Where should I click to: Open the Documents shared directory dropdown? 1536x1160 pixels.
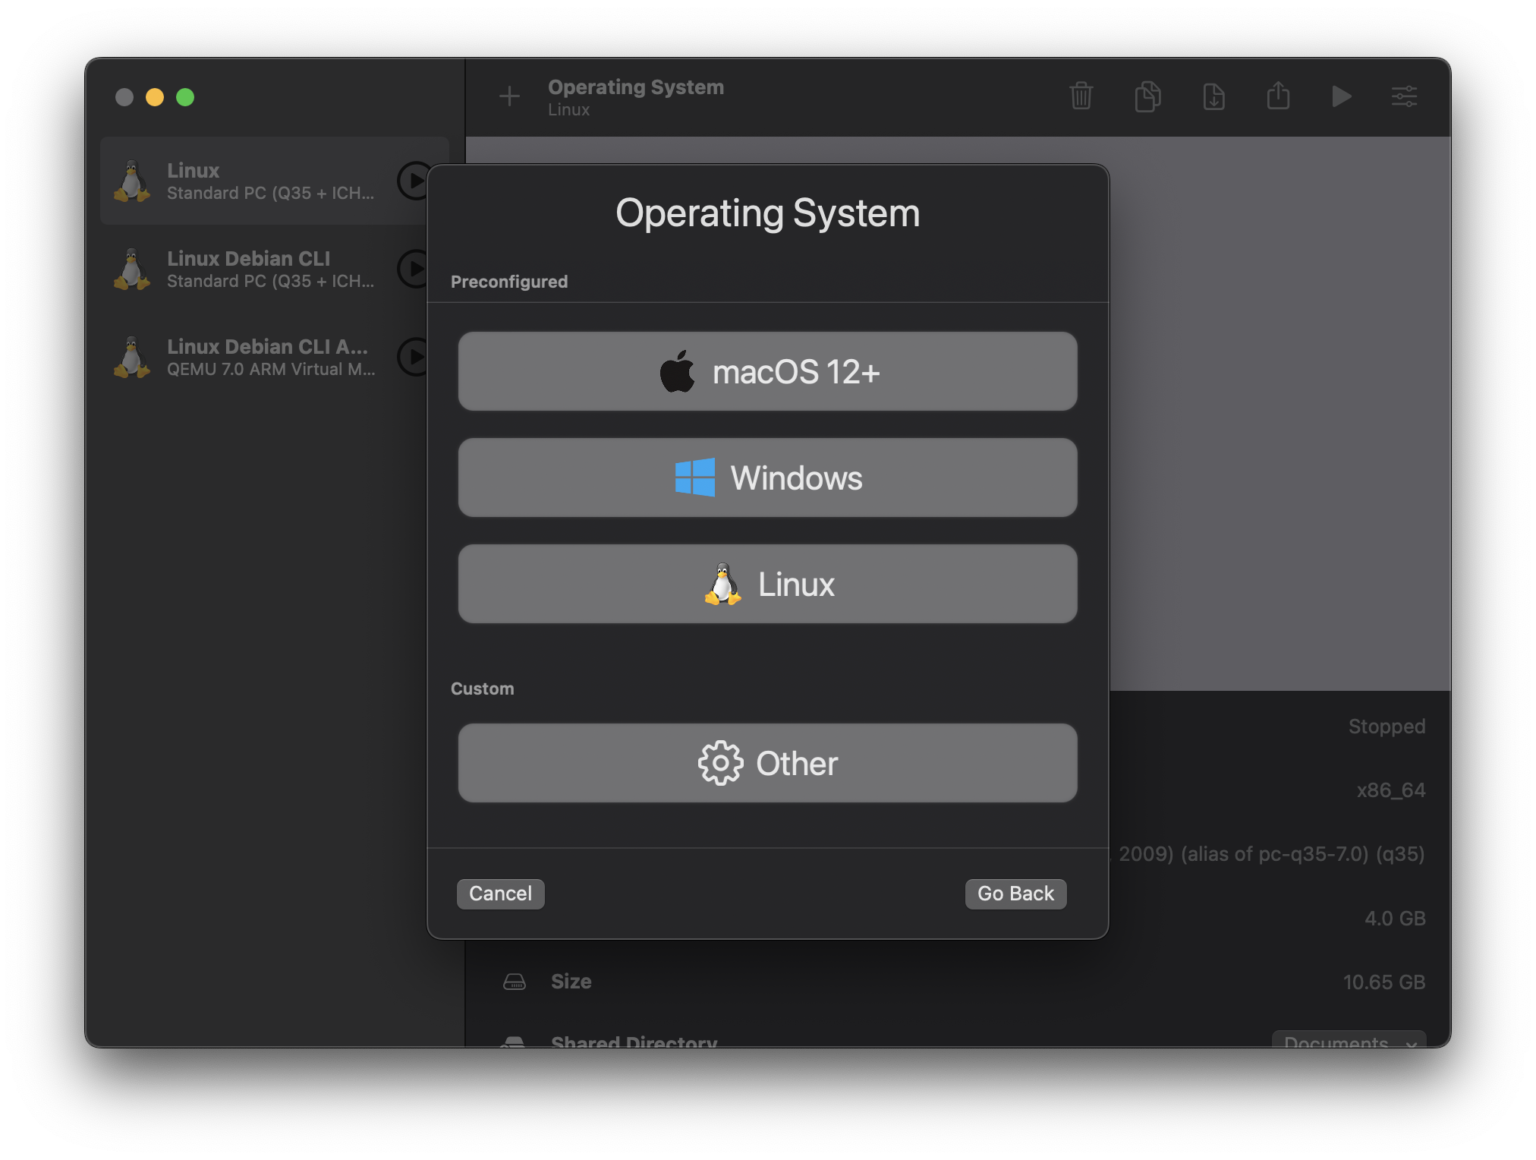(1348, 1043)
